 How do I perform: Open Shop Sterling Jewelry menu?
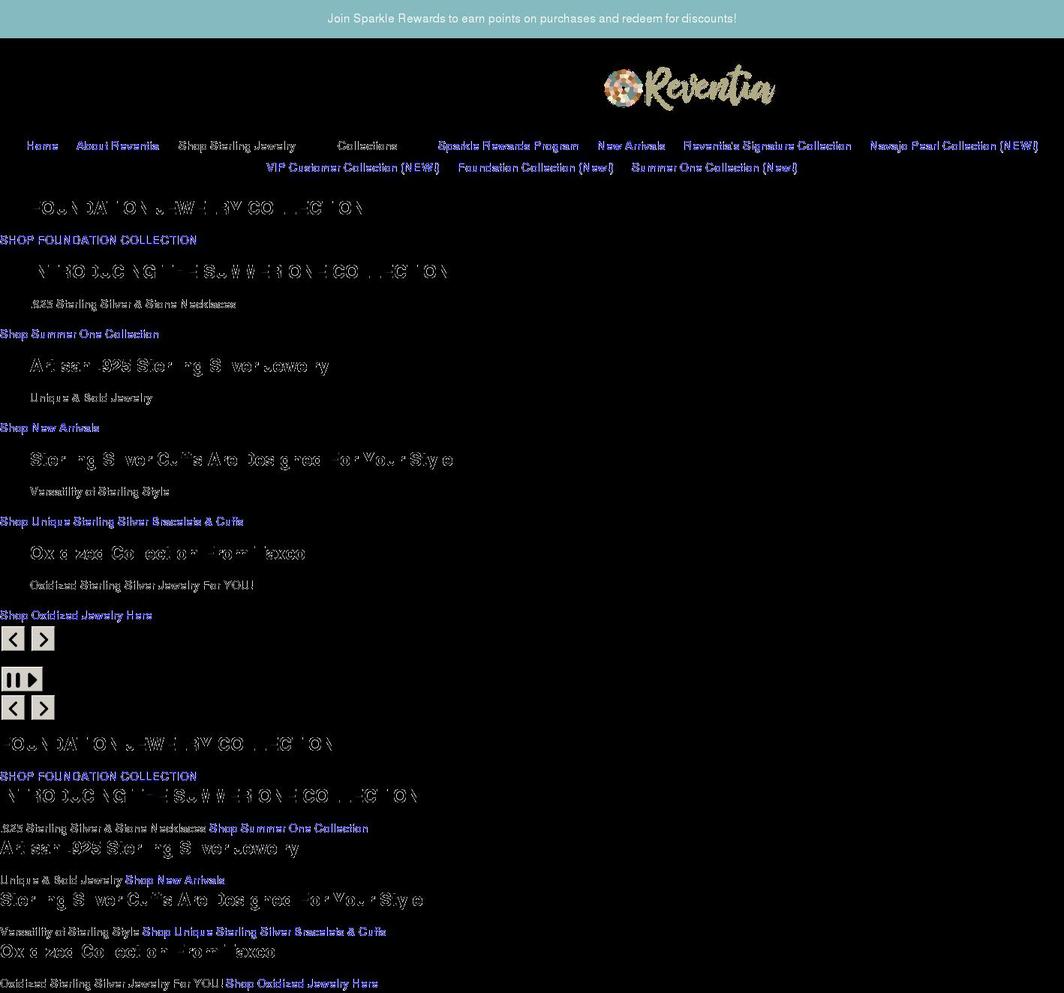tap(237, 146)
